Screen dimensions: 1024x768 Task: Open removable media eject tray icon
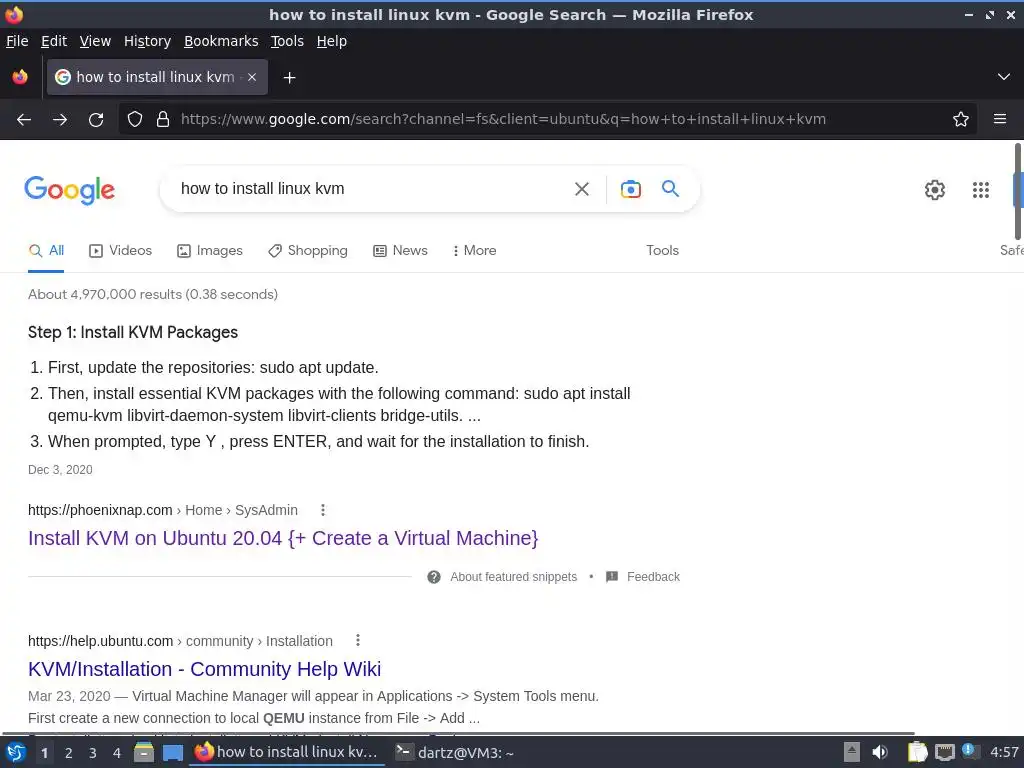tap(852, 752)
